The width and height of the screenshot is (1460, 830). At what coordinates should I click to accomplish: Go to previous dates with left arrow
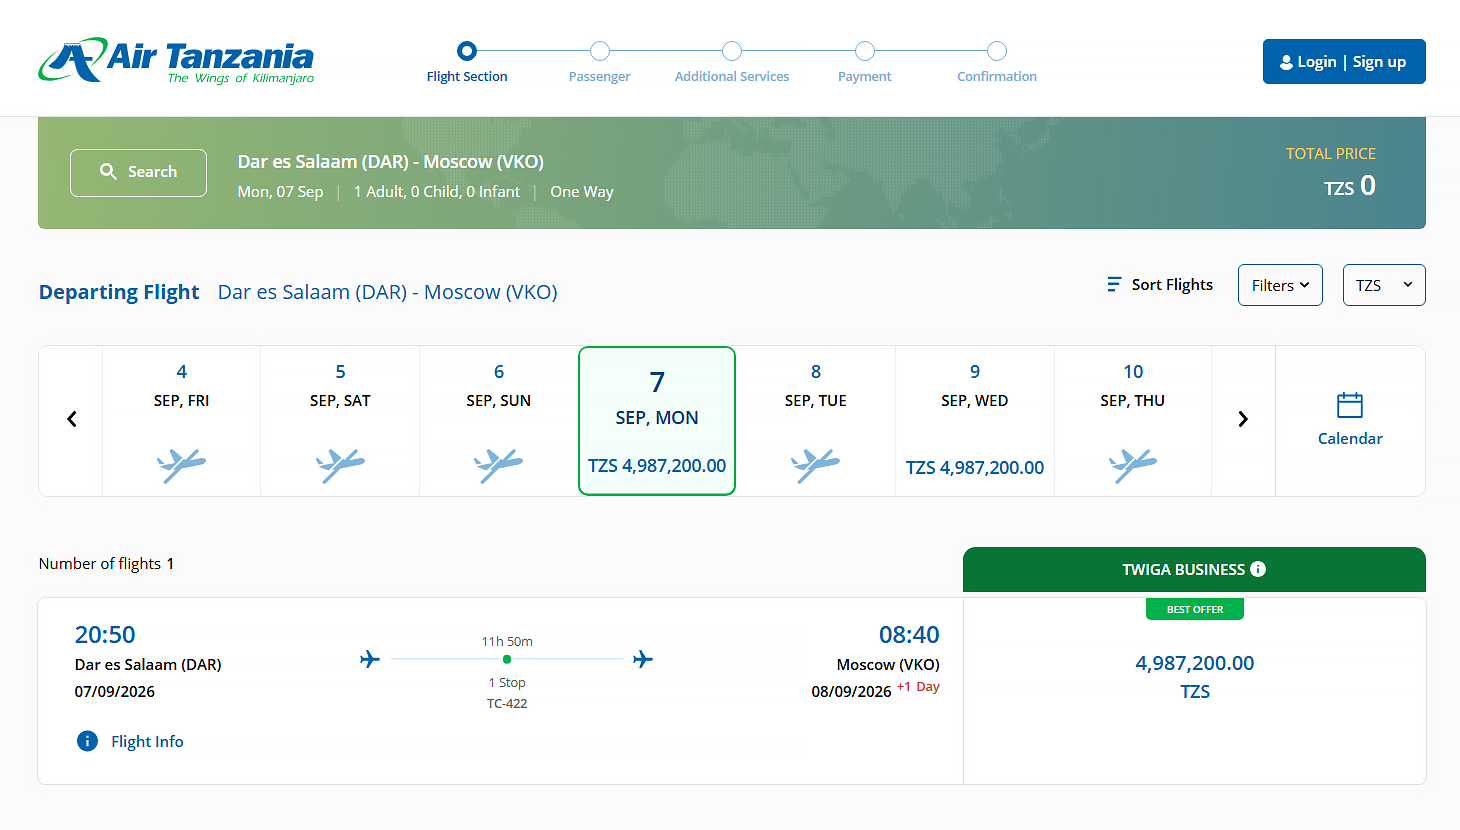point(71,419)
